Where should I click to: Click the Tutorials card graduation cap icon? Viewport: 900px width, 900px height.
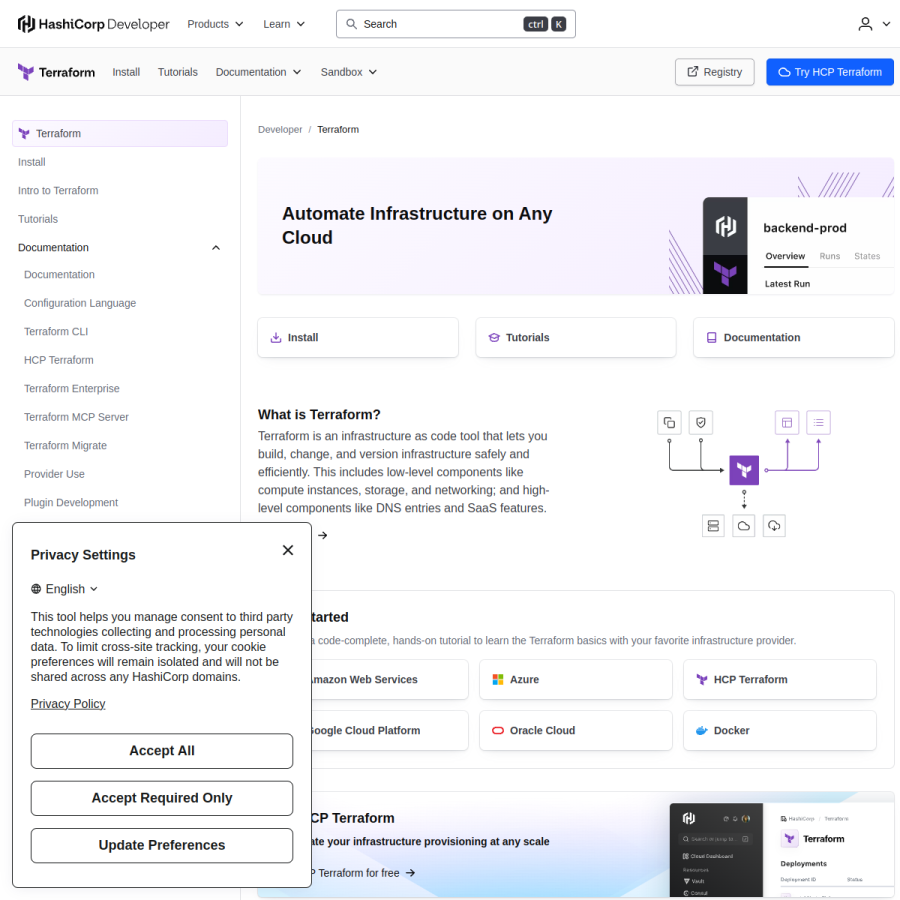[494, 338]
